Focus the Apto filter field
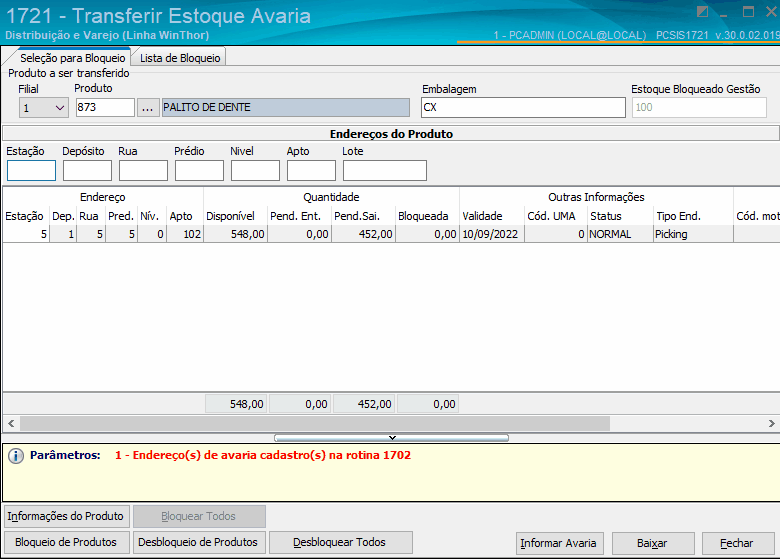 (311, 171)
